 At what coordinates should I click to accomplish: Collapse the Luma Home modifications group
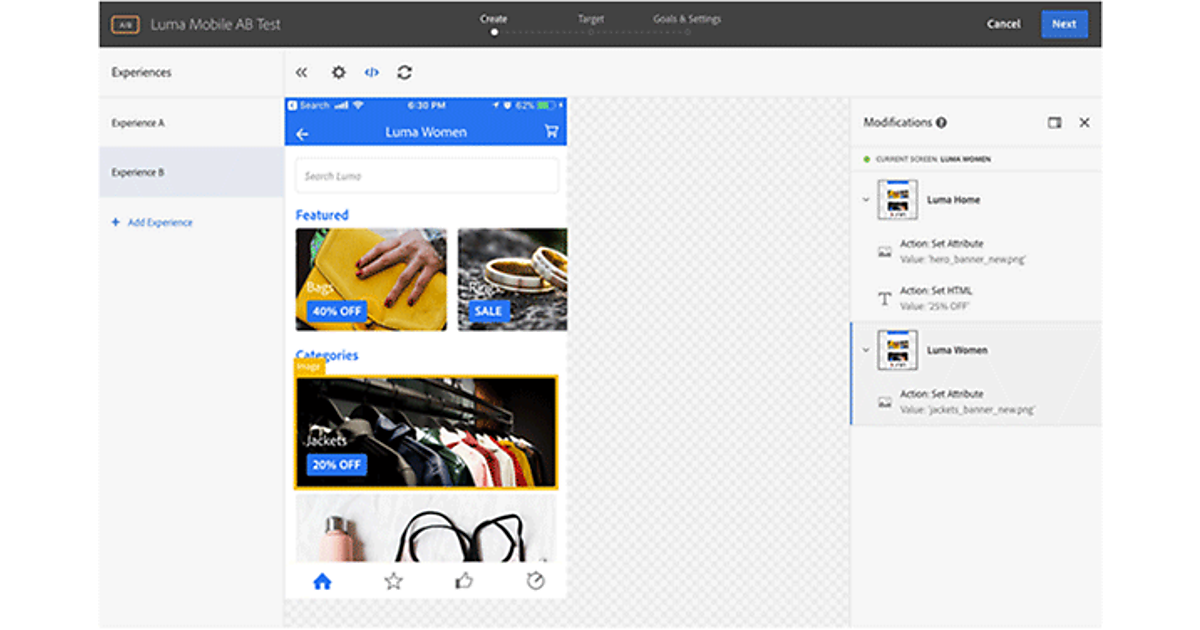866,200
